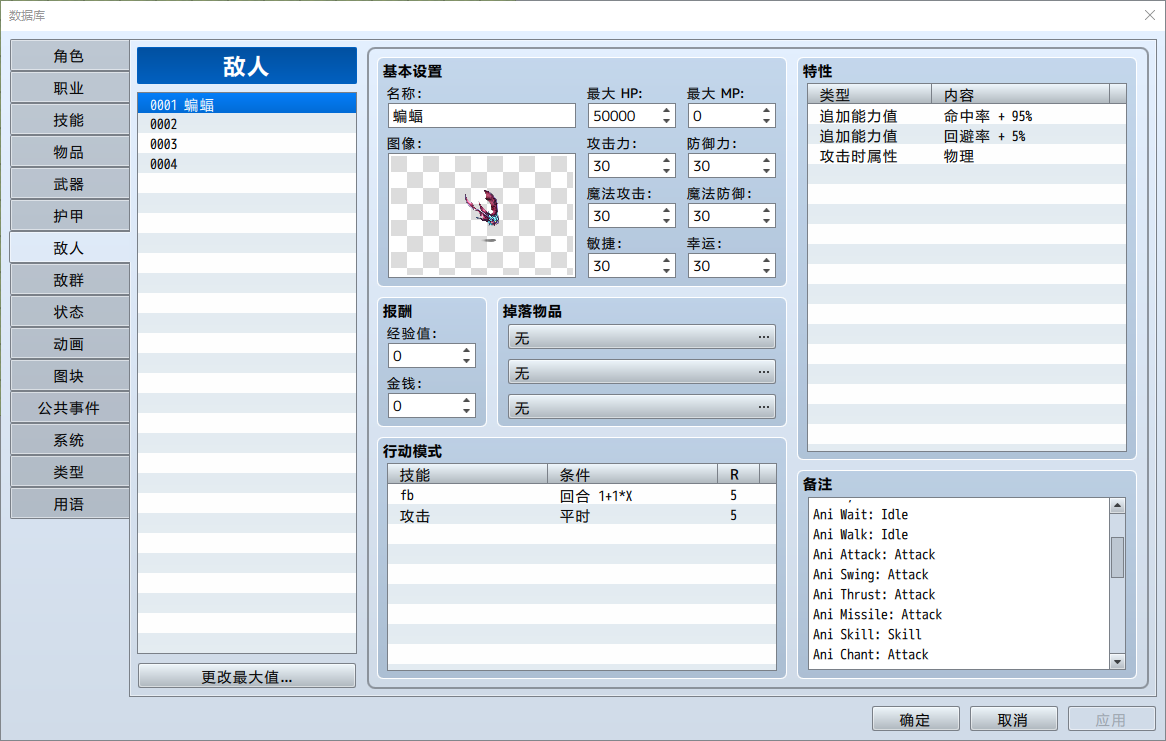This screenshot has width=1166, height=741.
Task: Select the 攻击时属性 物理 trait row
Action: pyautogui.click(x=967, y=156)
